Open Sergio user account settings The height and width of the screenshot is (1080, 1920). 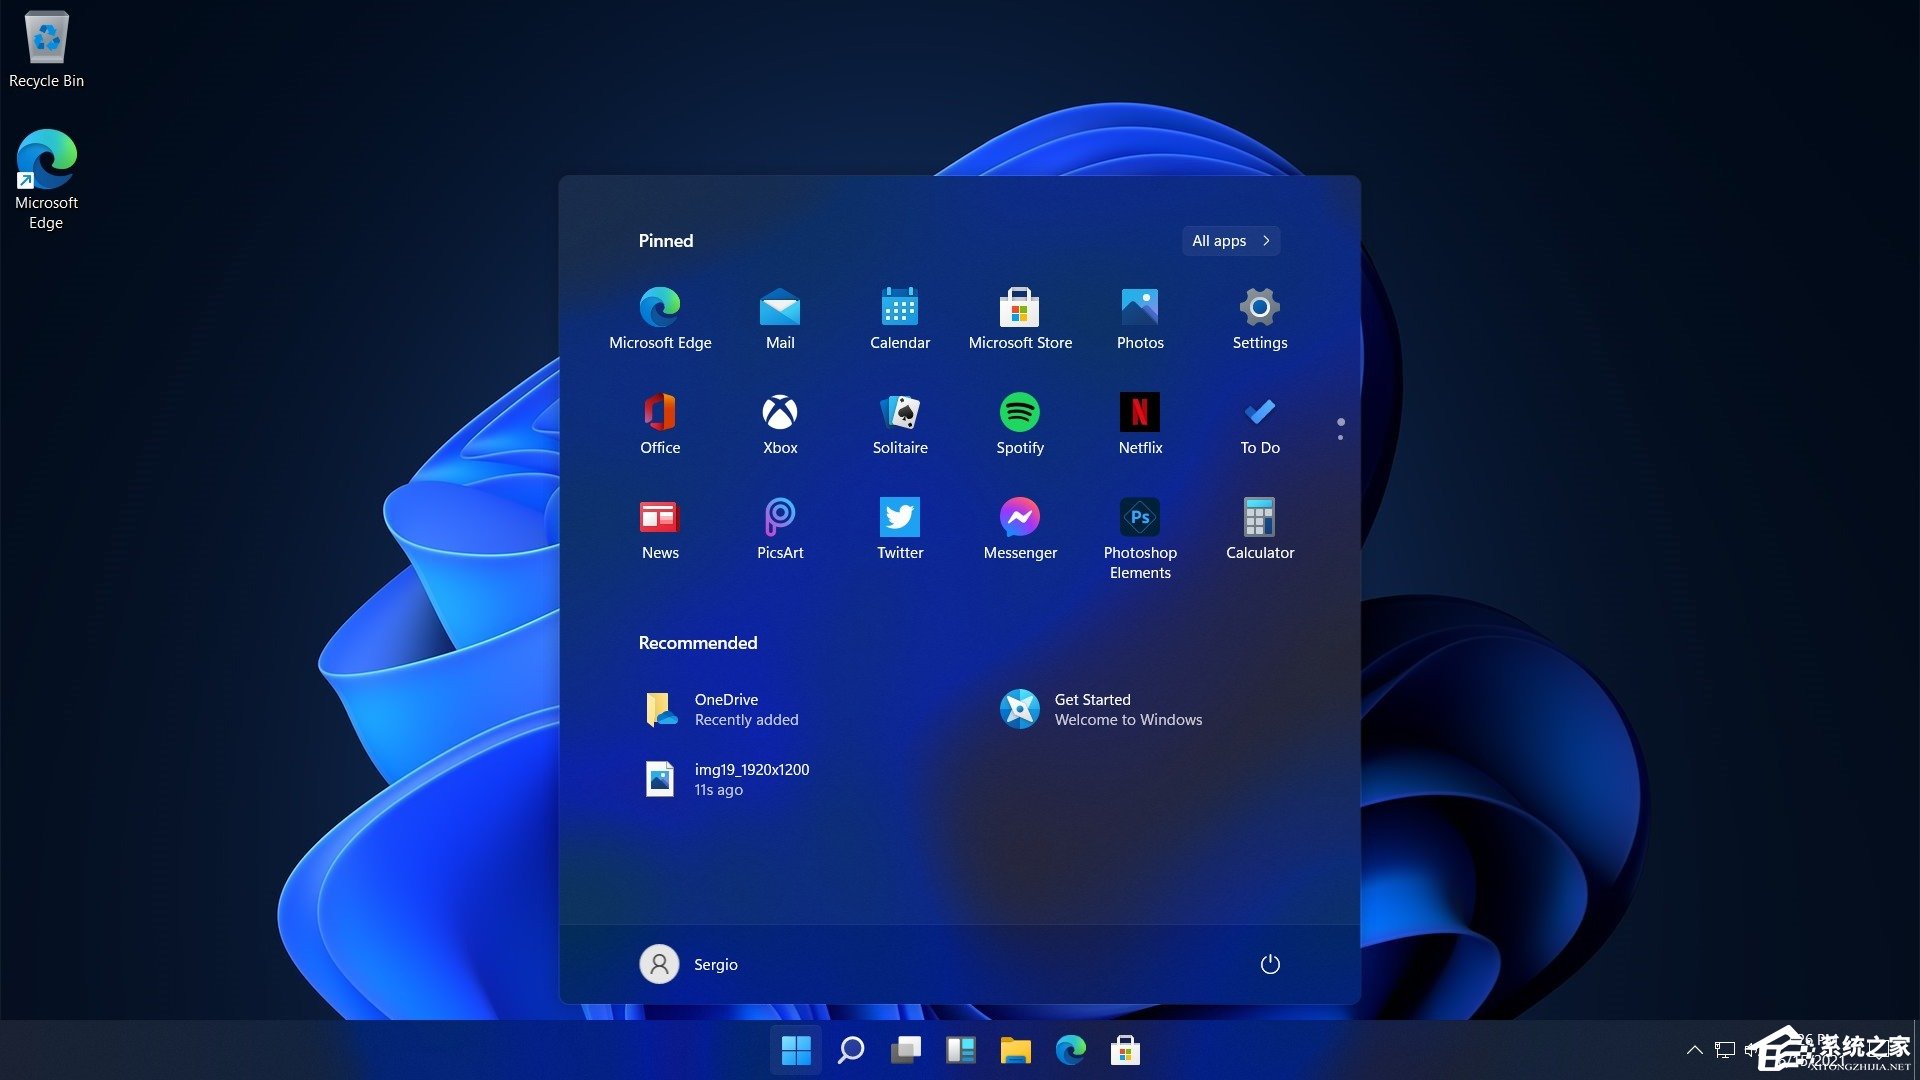(x=688, y=963)
